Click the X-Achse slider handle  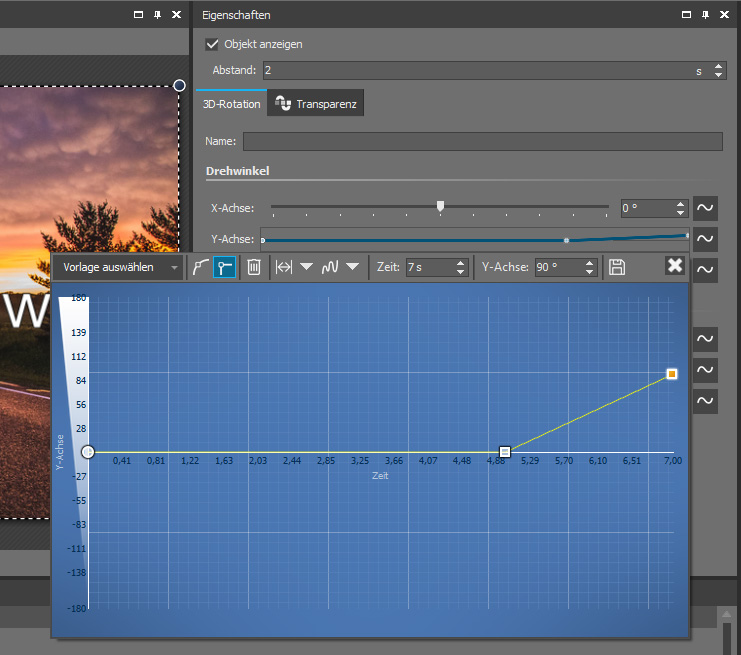(440, 206)
